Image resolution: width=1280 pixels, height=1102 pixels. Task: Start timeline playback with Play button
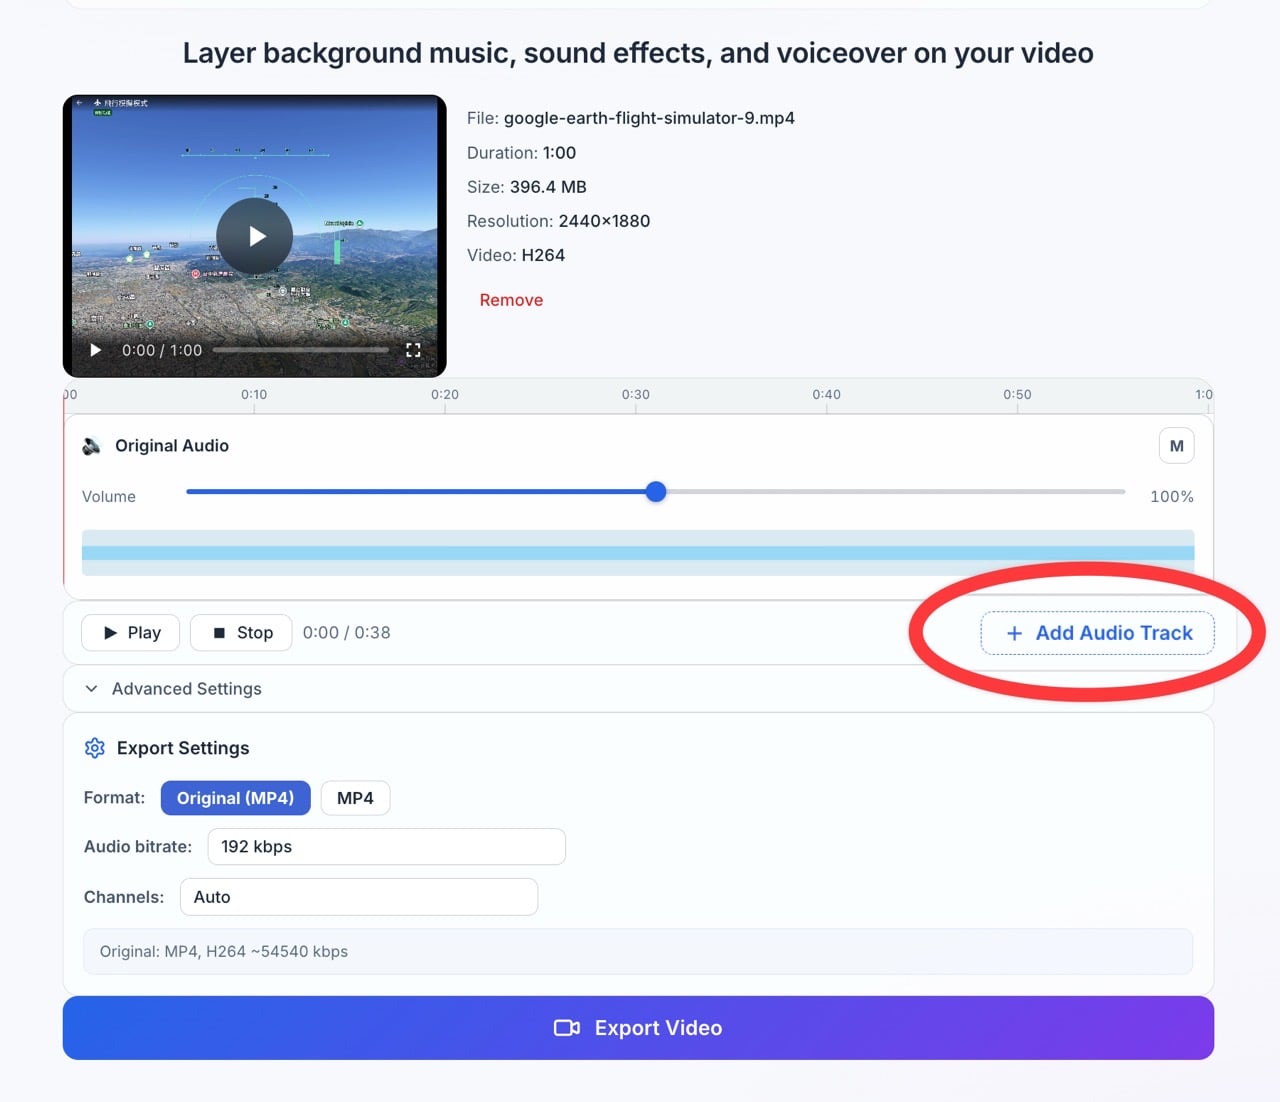click(x=130, y=633)
